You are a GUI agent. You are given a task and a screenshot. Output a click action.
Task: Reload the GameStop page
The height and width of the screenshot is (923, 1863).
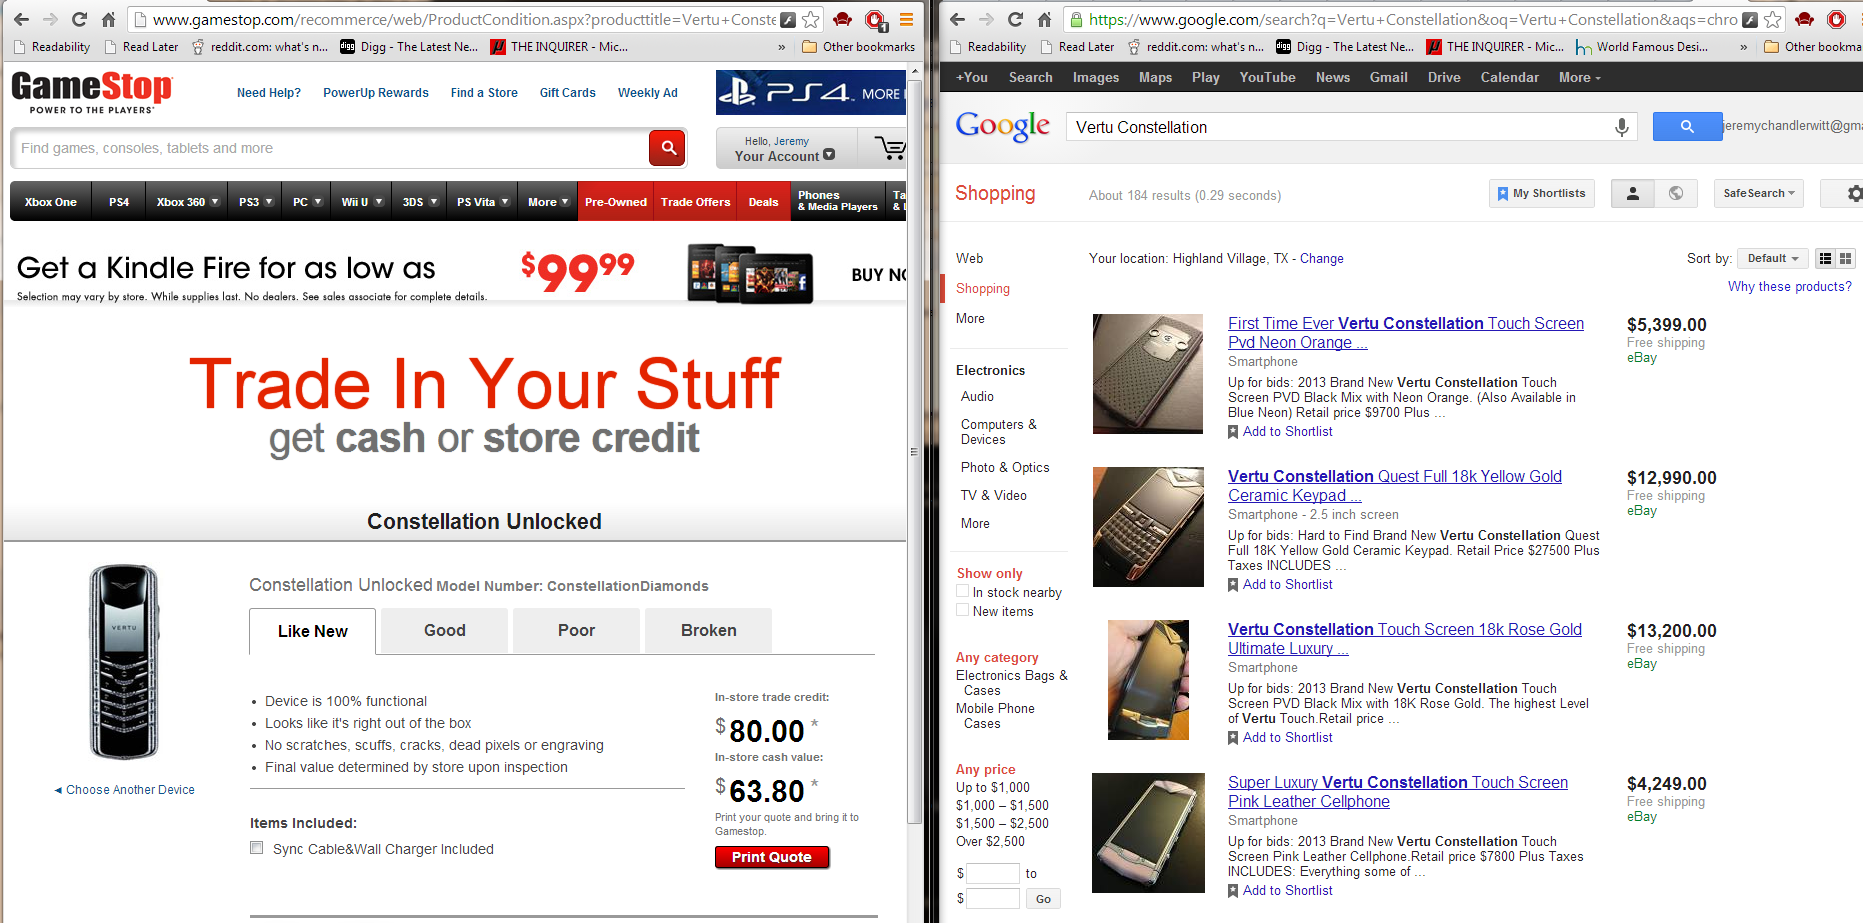click(79, 19)
